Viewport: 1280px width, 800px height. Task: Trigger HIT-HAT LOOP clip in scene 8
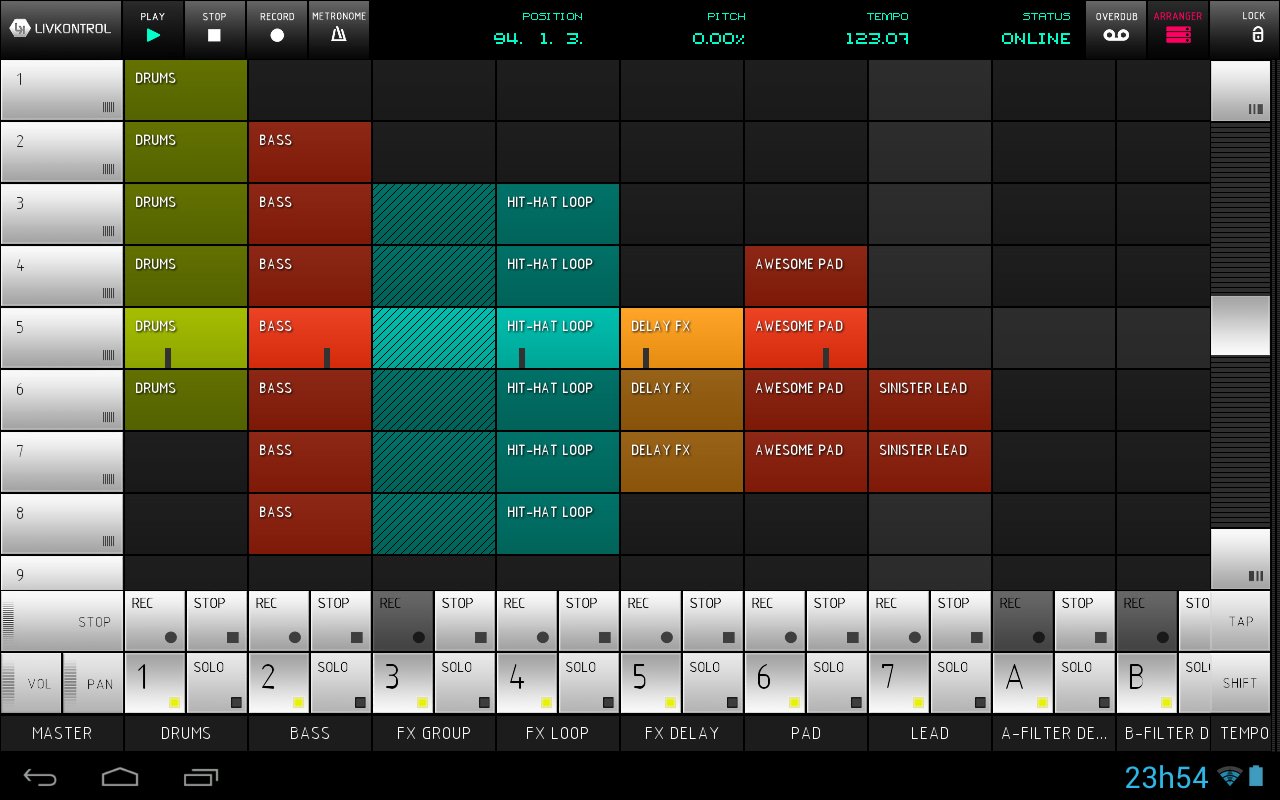pos(558,524)
